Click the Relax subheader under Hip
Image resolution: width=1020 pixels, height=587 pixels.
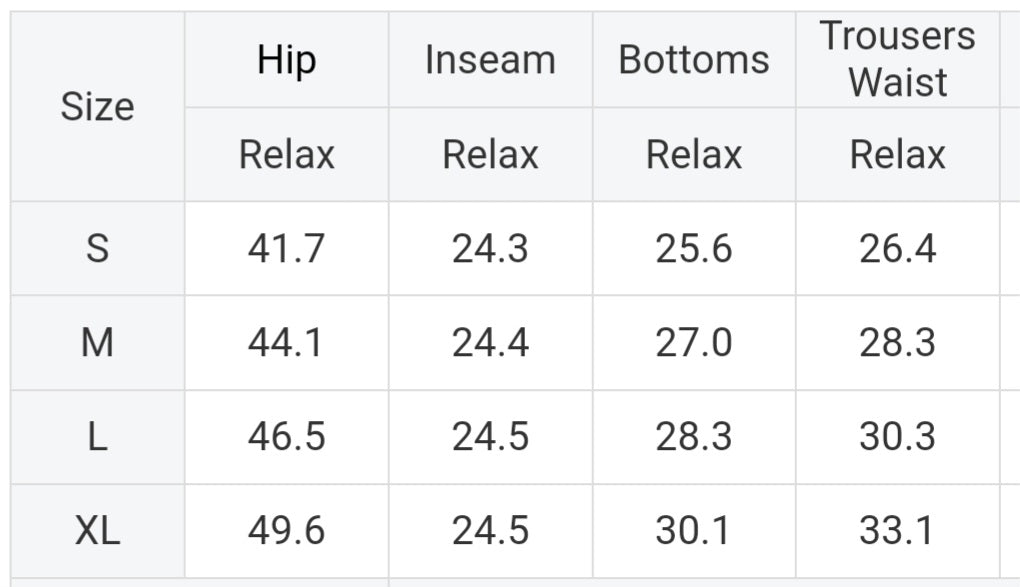286,154
